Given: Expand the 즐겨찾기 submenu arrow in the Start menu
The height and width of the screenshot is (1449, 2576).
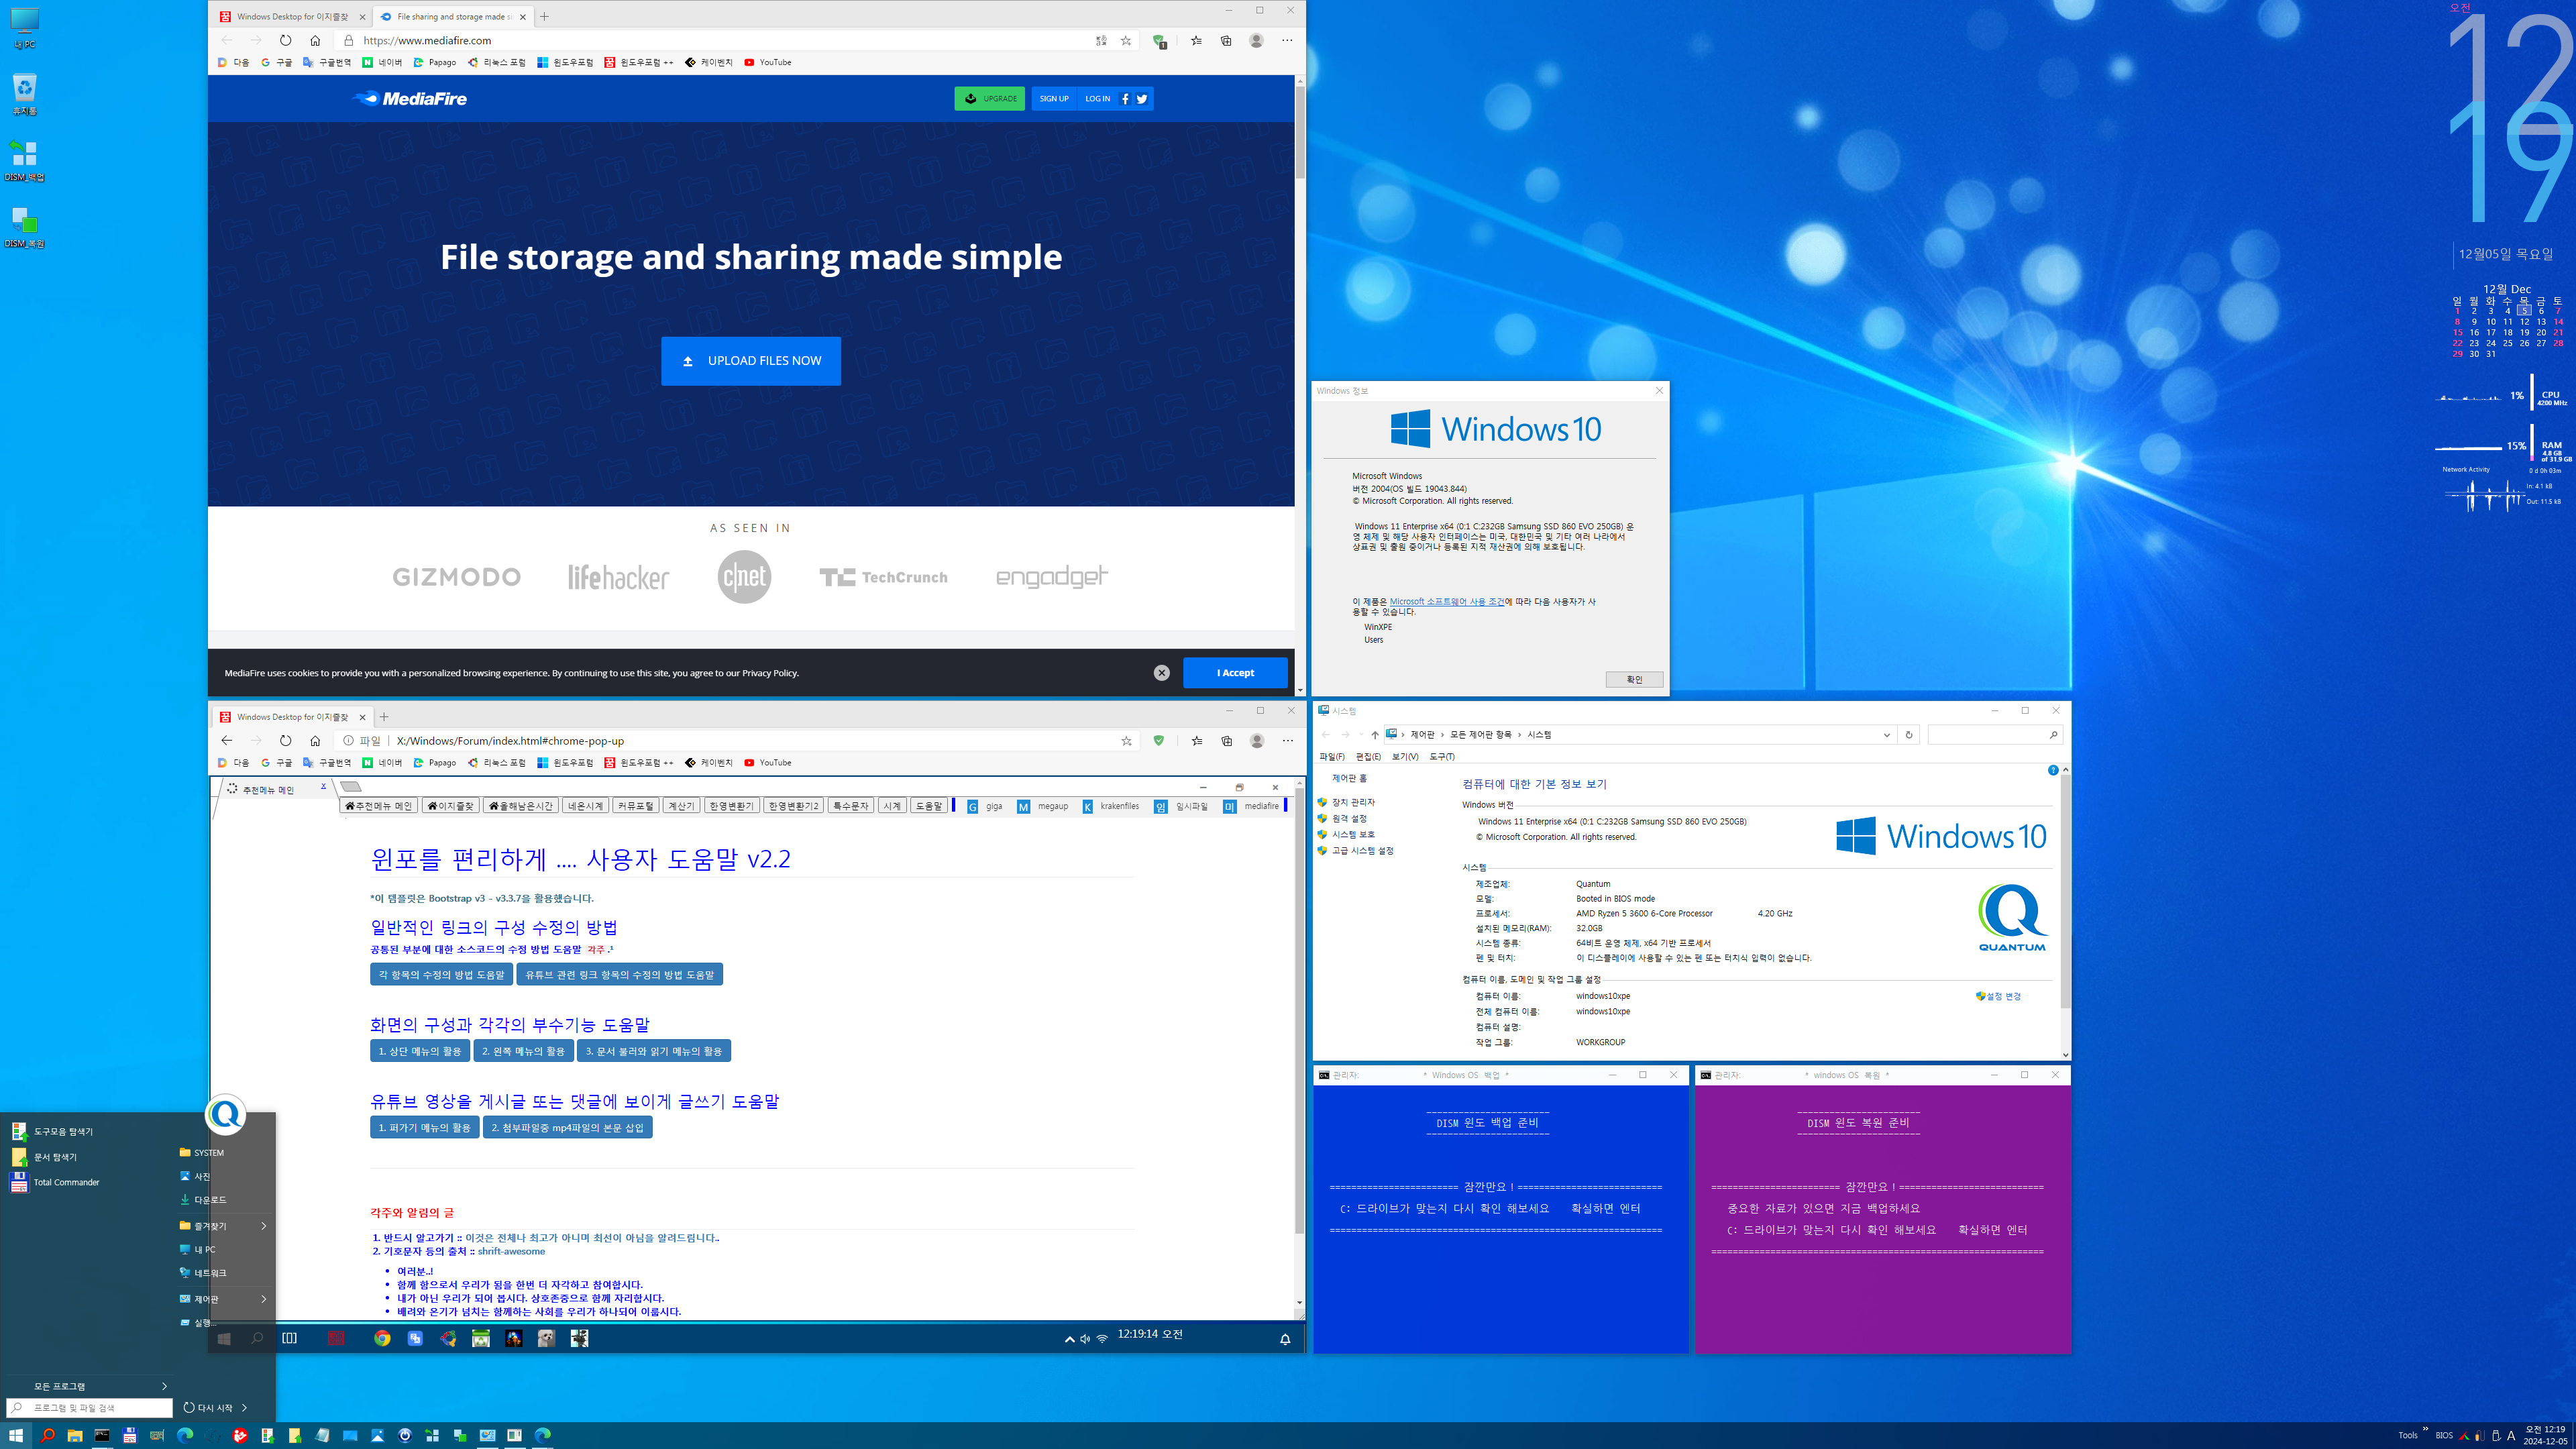Looking at the screenshot, I should click(264, 1226).
